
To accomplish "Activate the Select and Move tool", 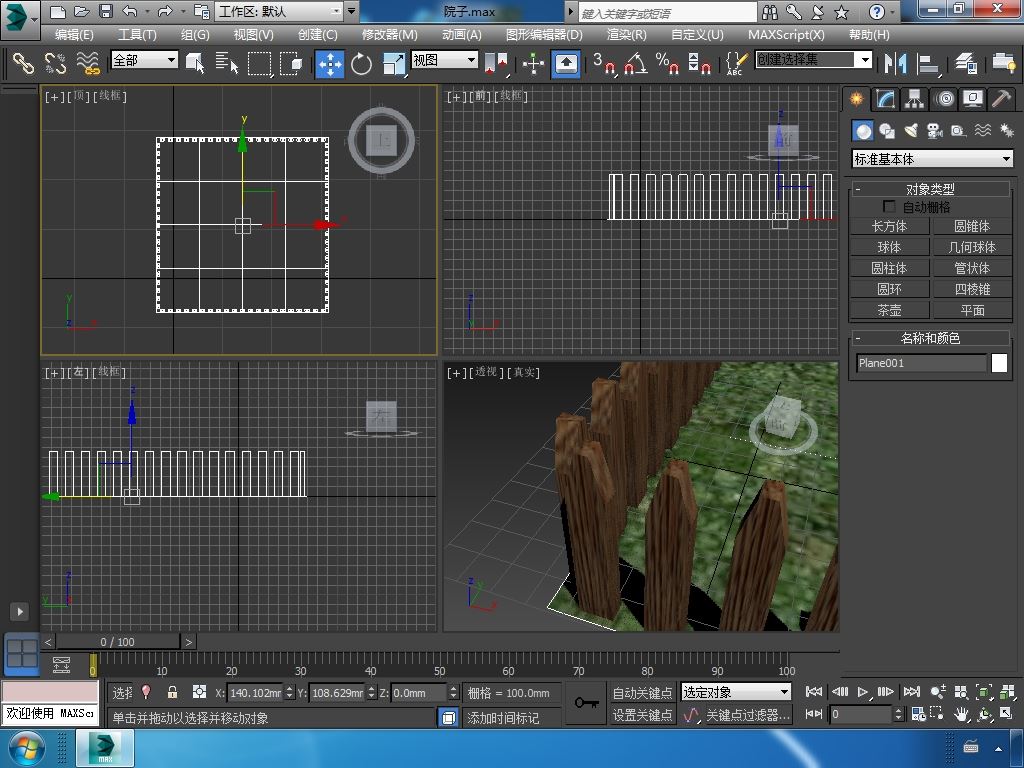I will pyautogui.click(x=329, y=64).
